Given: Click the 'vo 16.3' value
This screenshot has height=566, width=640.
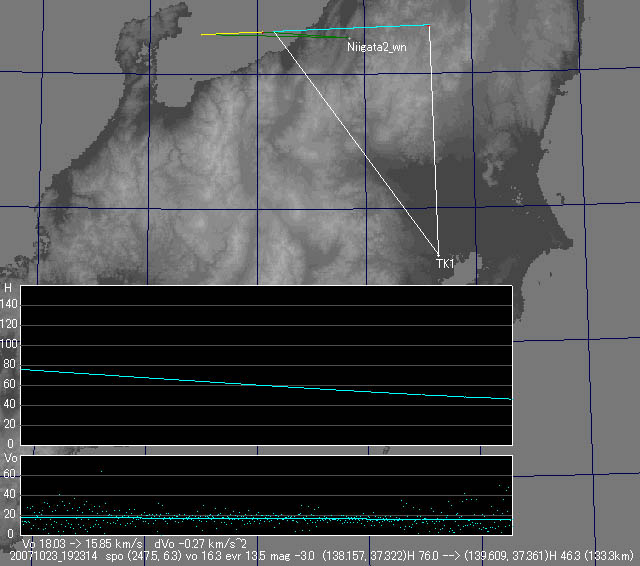Looking at the screenshot, I should point(203,556).
